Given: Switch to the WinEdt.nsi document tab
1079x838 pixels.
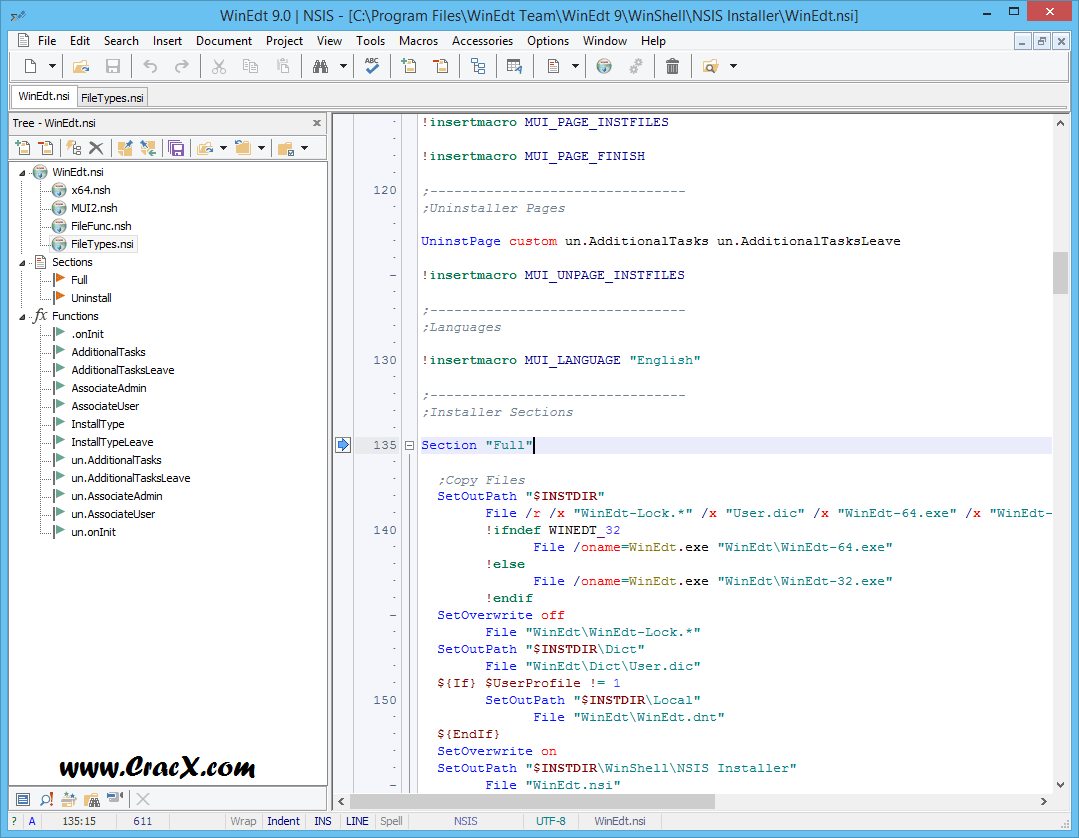Looking at the screenshot, I should [x=44, y=96].
